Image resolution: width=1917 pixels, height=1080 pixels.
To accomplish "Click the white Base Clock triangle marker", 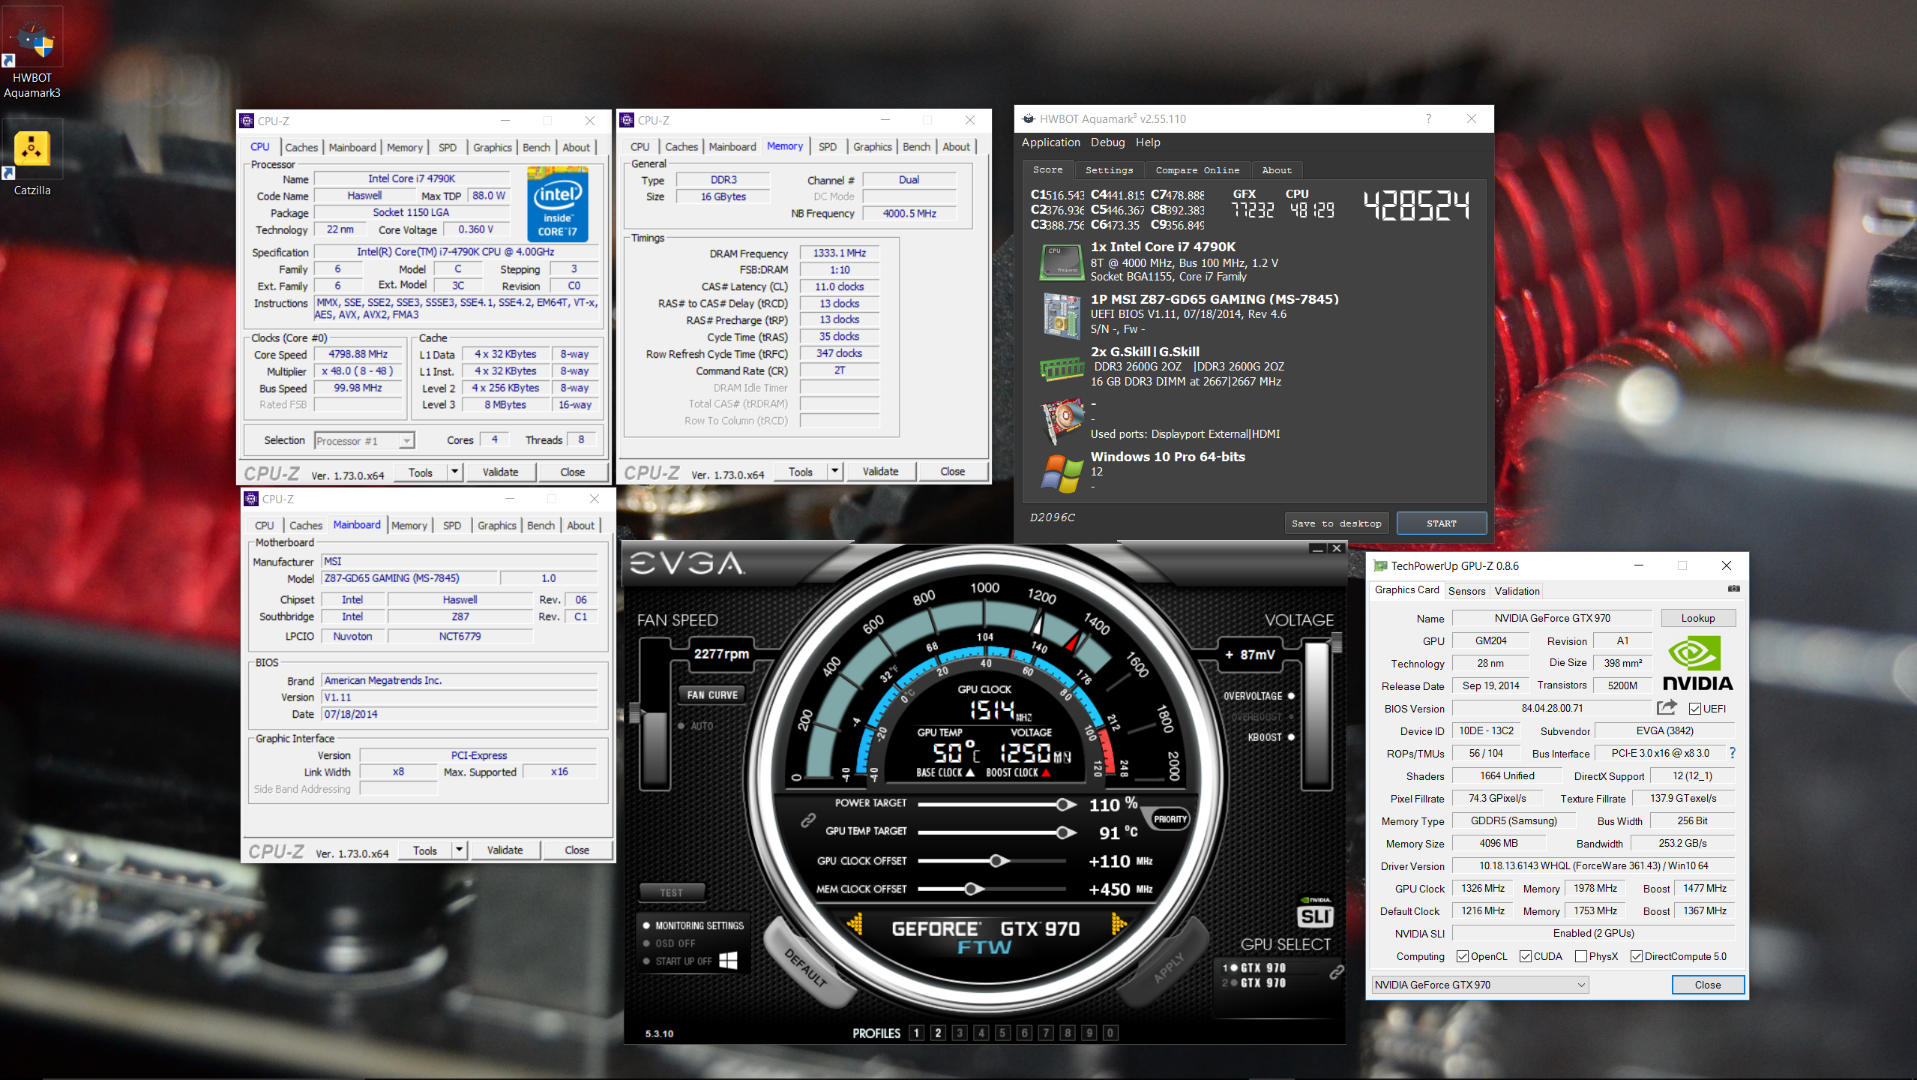I will tap(969, 772).
